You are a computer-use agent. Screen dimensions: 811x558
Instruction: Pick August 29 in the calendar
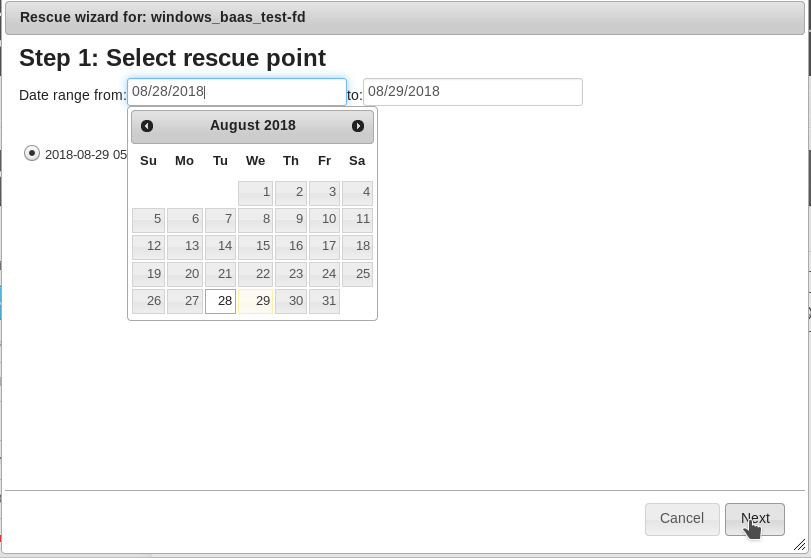coord(256,301)
